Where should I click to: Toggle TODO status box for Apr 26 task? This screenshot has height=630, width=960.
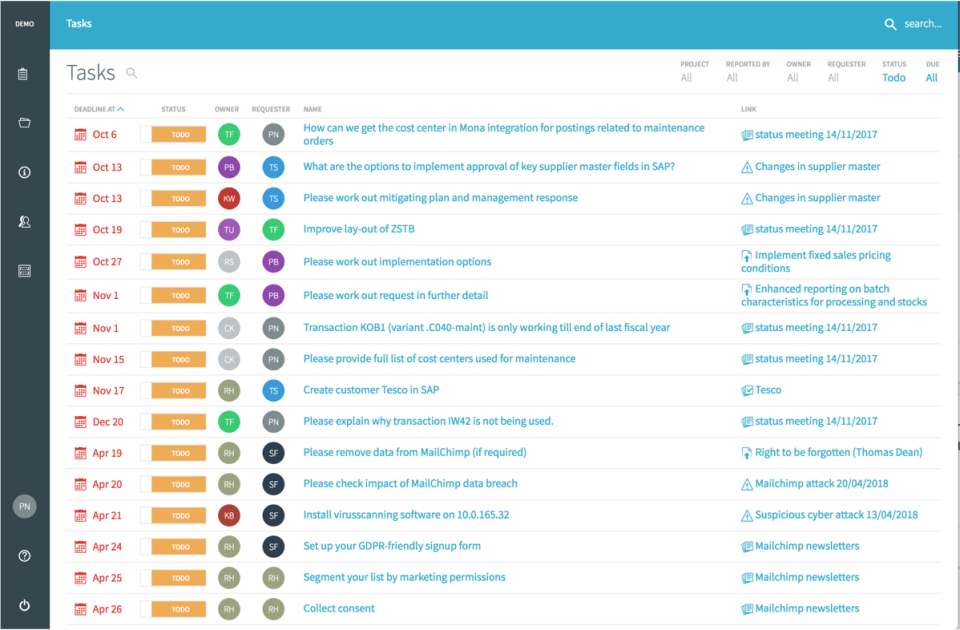click(x=146, y=609)
